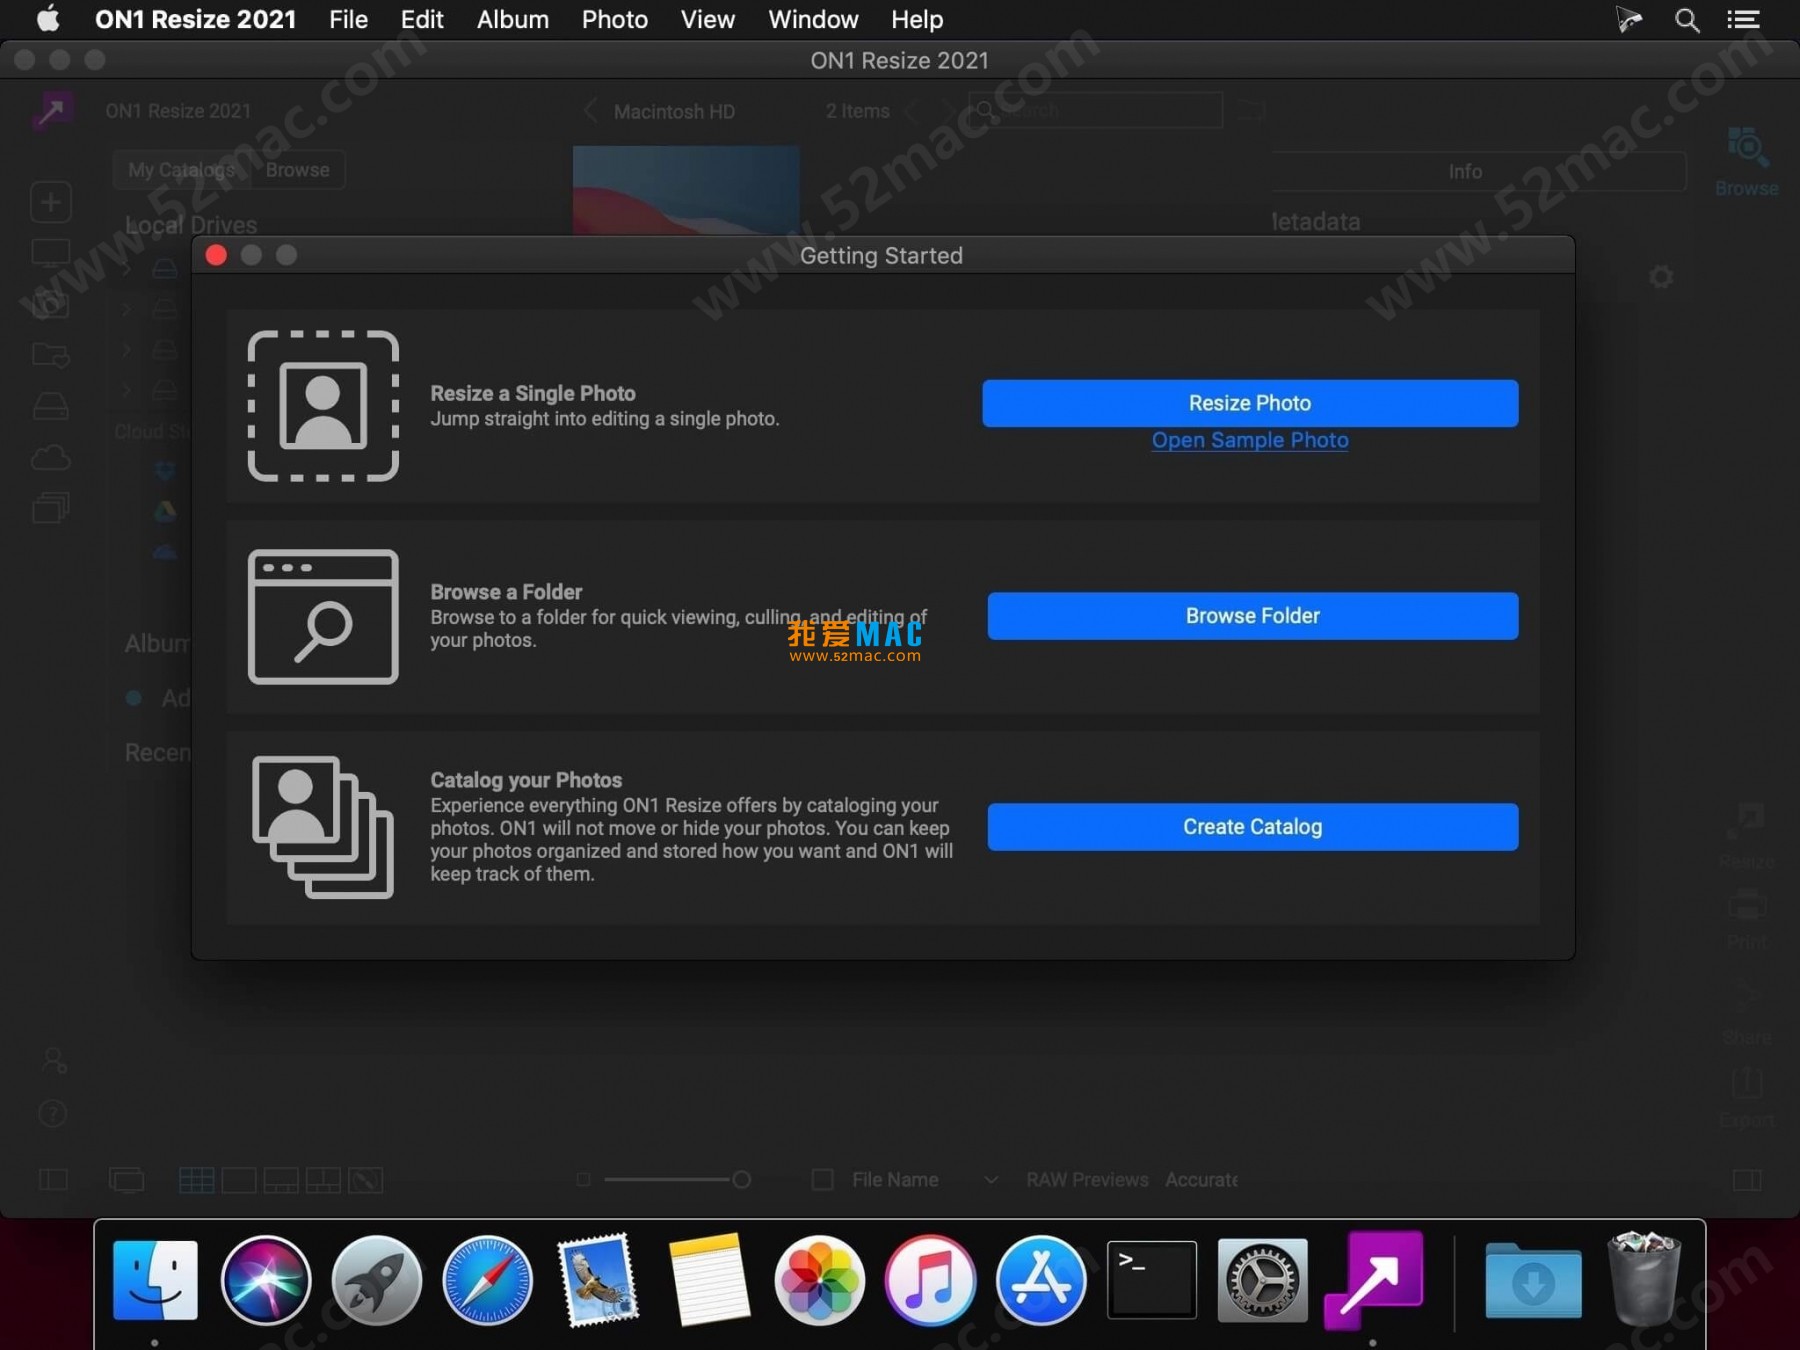Viewport: 1800px width, 1350px height.
Task: Open the metadata settings gear icon
Action: [1660, 277]
